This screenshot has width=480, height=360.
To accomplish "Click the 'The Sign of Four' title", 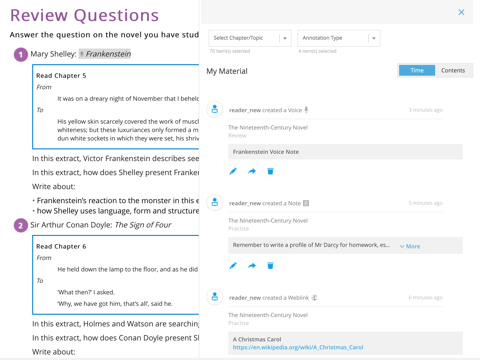I will pos(143,225).
